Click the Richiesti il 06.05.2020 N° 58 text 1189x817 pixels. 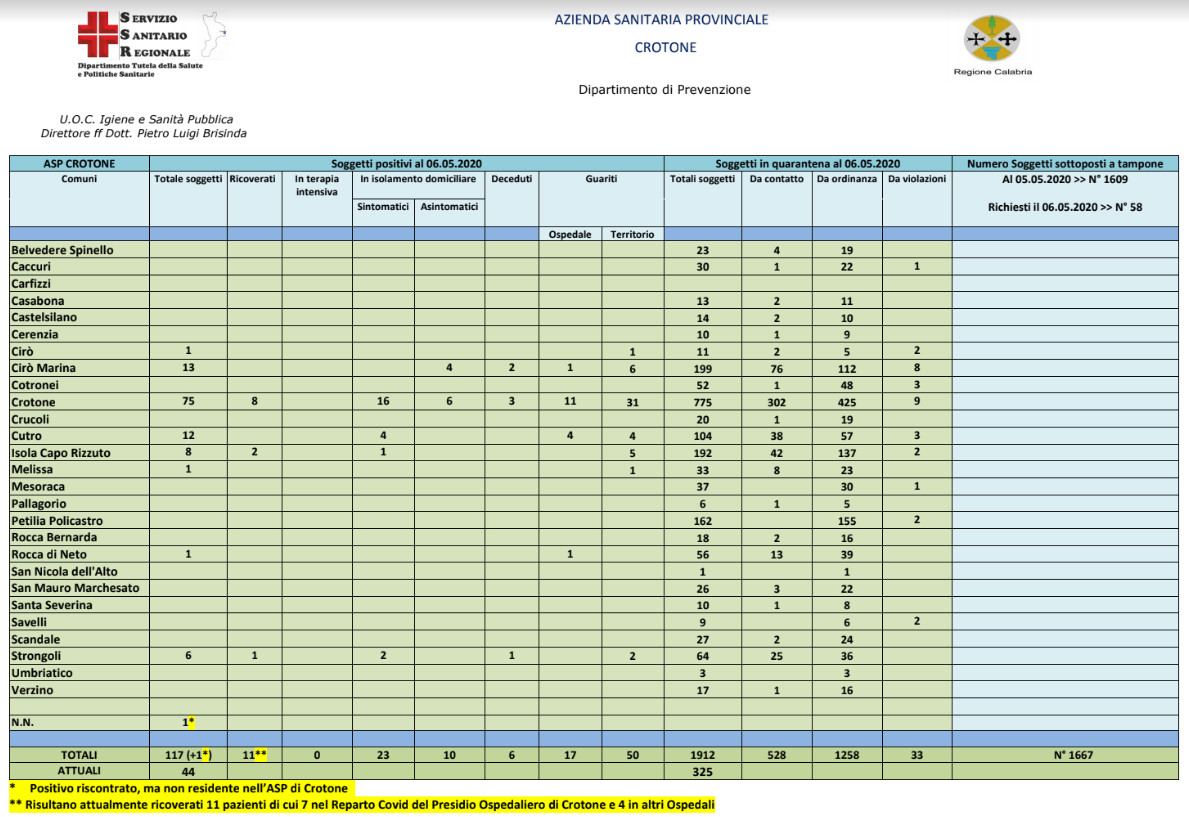pos(1064,208)
